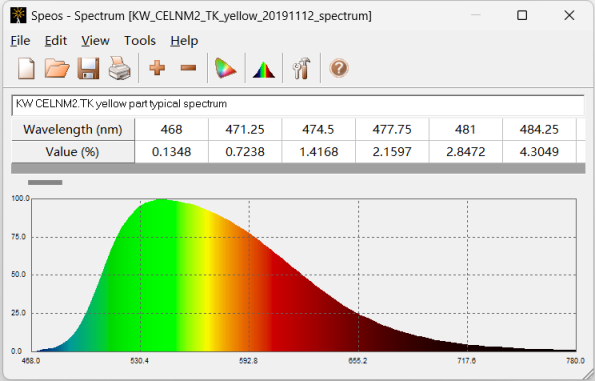596x381 pixels.
Task: Select the 471.25 wavelength cell
Action: click(x=245, y=129)
